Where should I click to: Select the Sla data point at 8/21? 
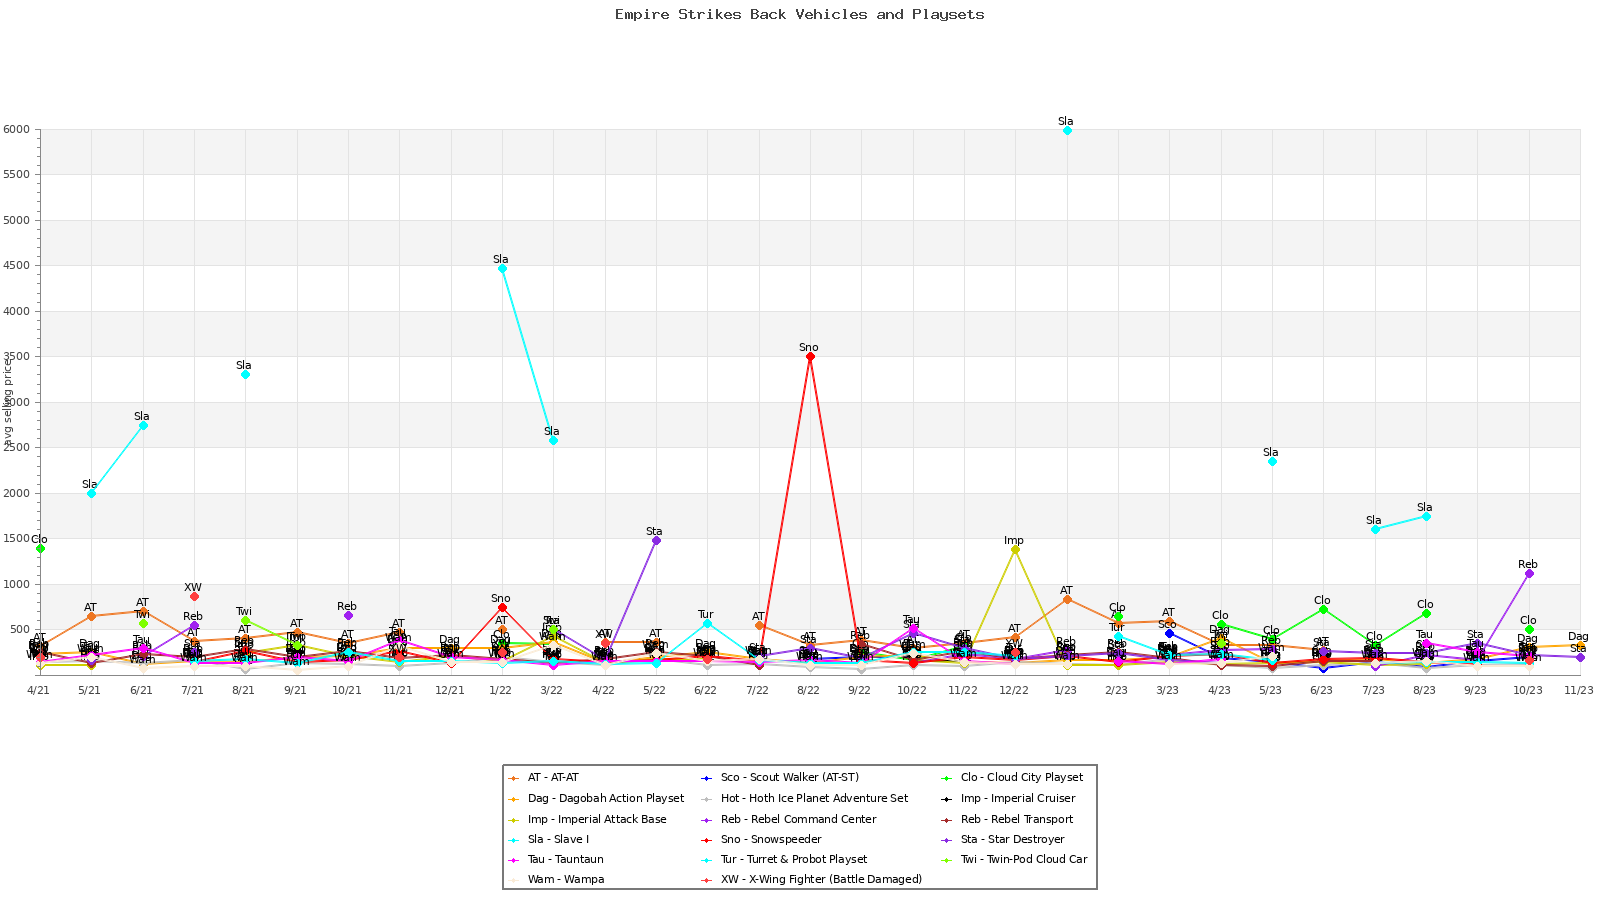pyautogui.click(x=245, y=374)
